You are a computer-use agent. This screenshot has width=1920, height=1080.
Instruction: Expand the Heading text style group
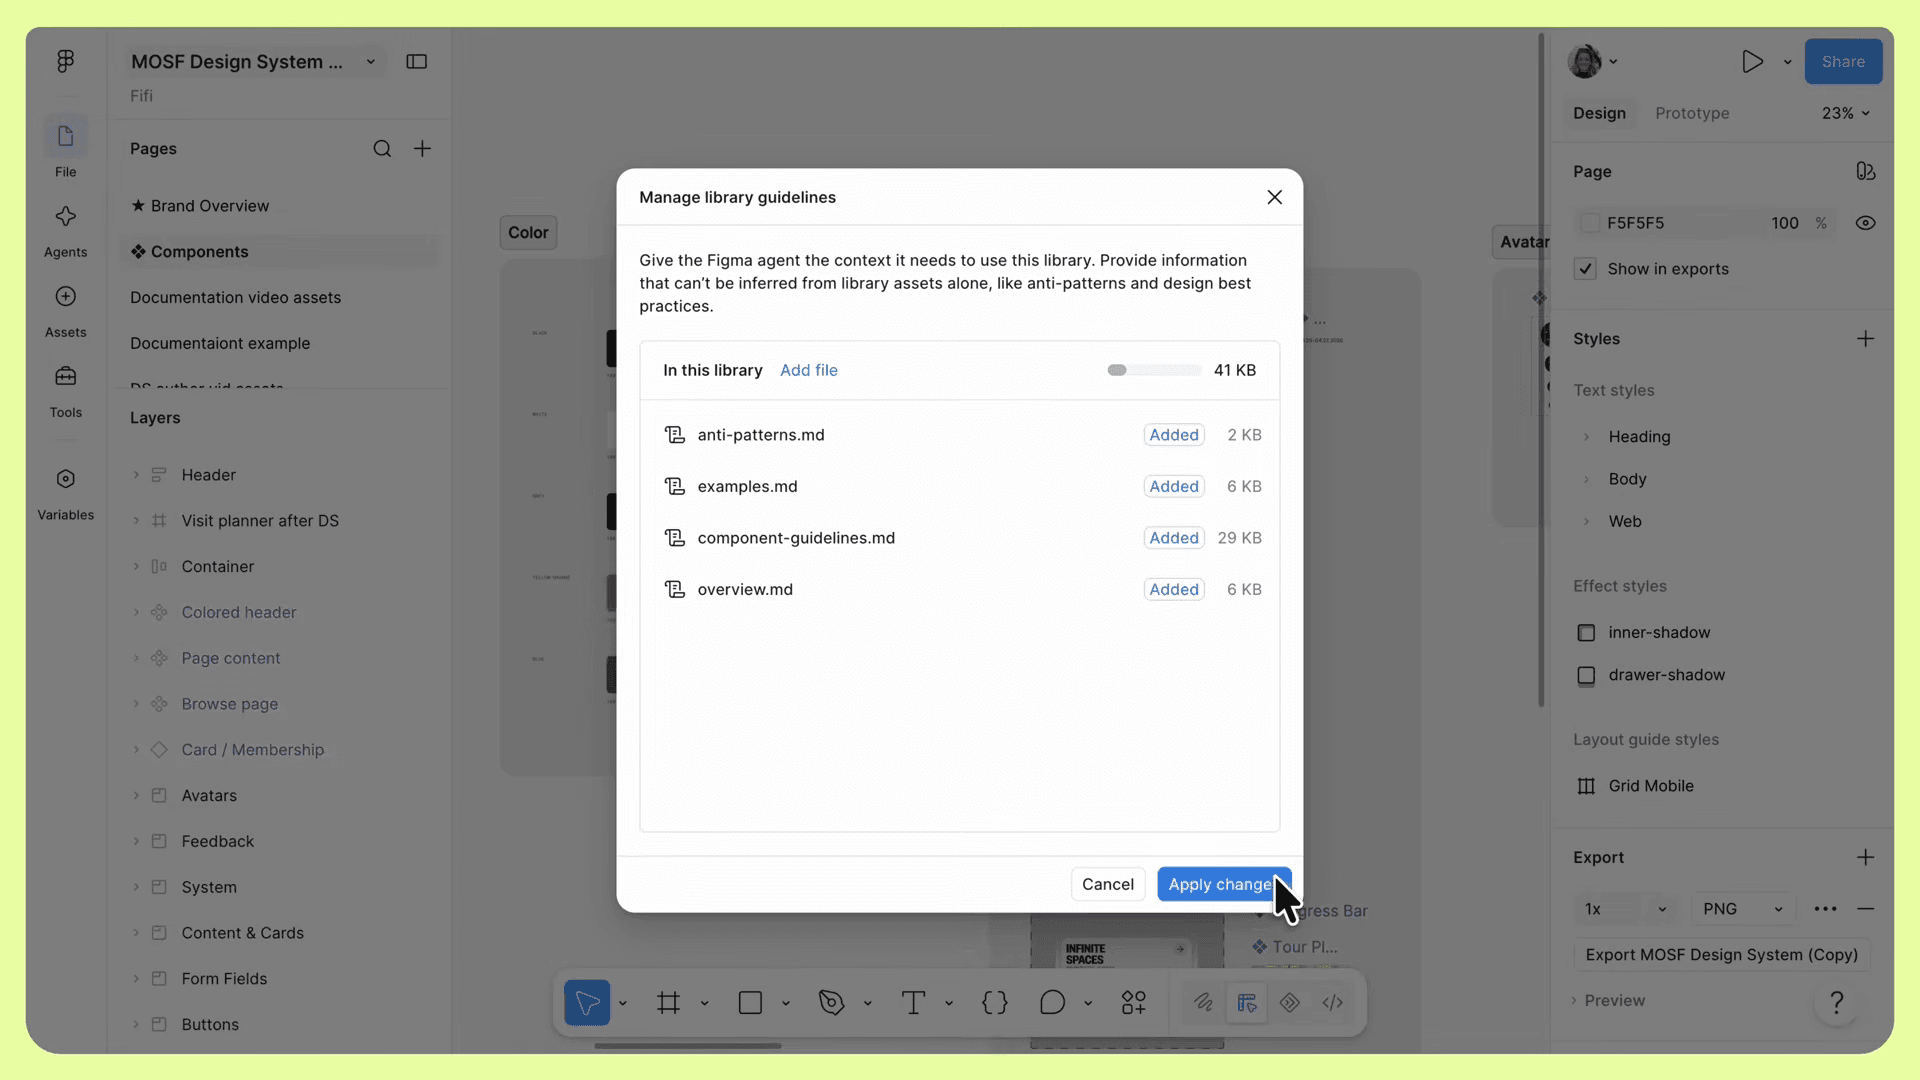(x=1587, y=437)
